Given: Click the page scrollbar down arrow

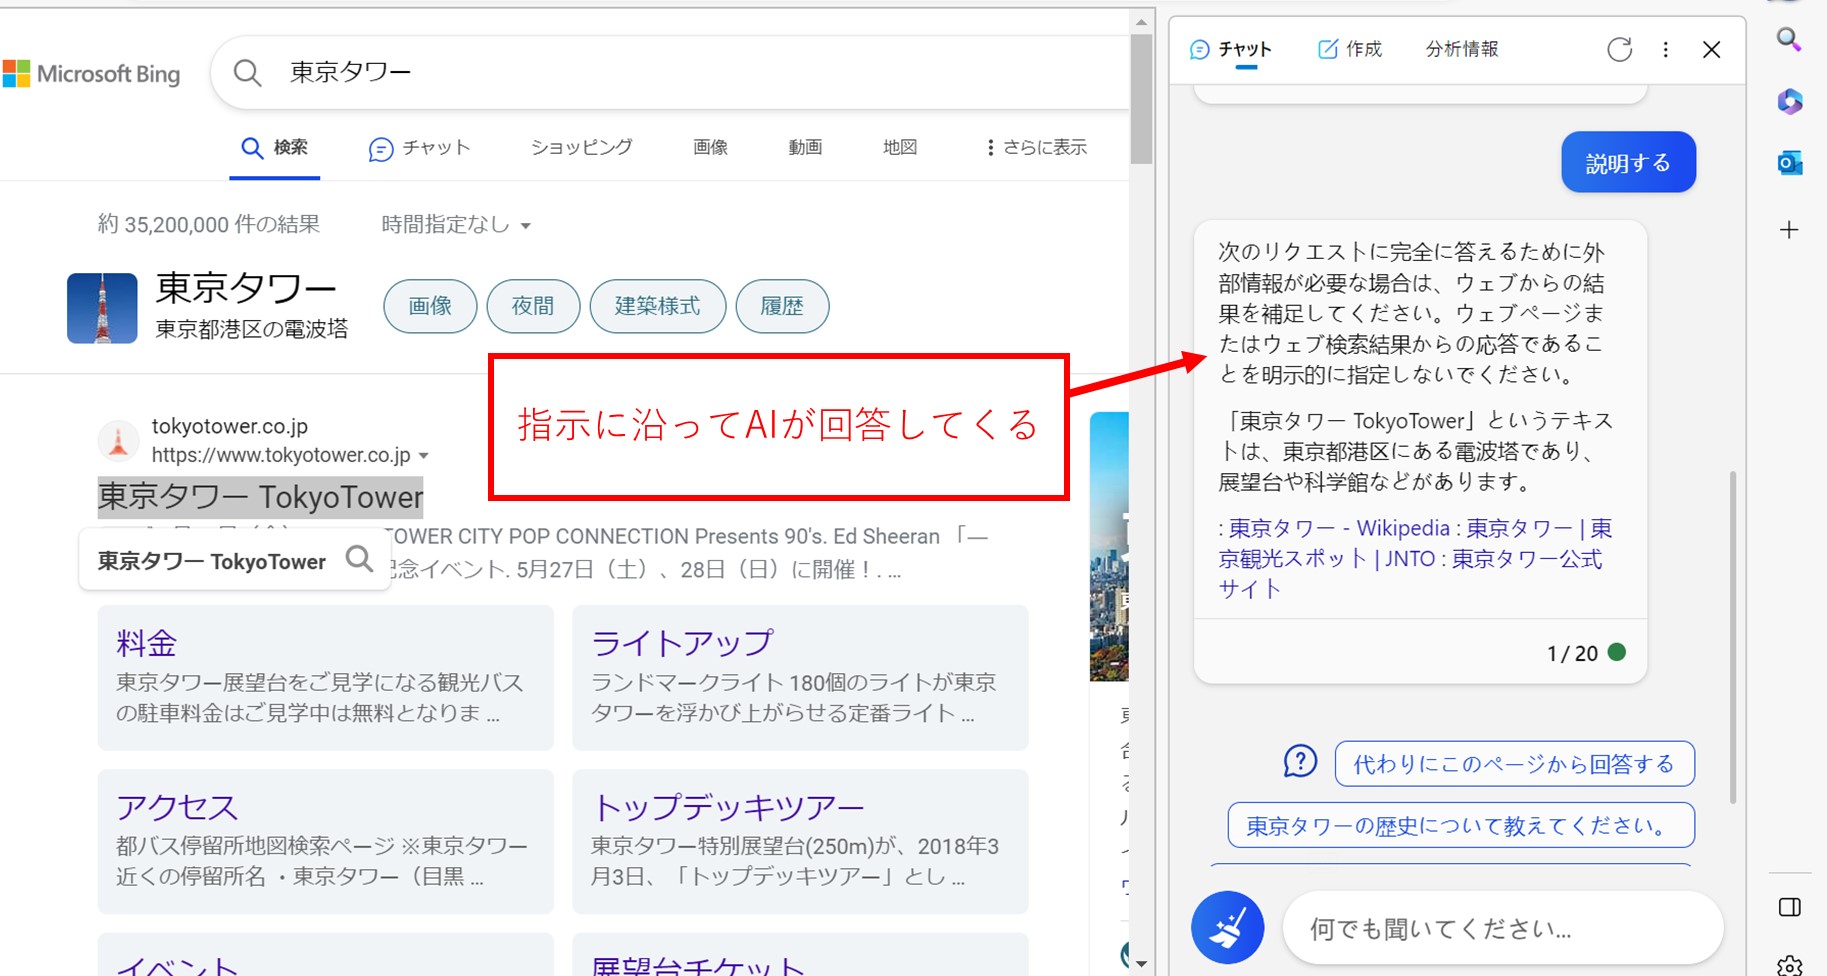Looking at the screenshot, I should coord(1141,964).
